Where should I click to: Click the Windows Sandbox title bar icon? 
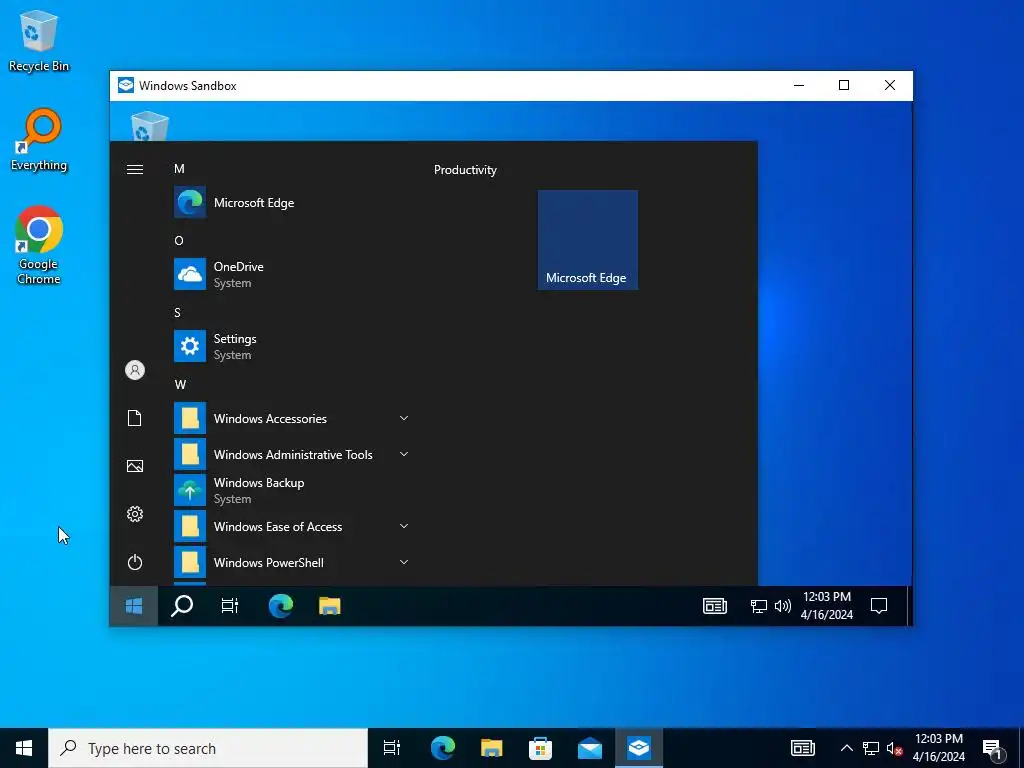pyautogui.click(x=125, y=86)
